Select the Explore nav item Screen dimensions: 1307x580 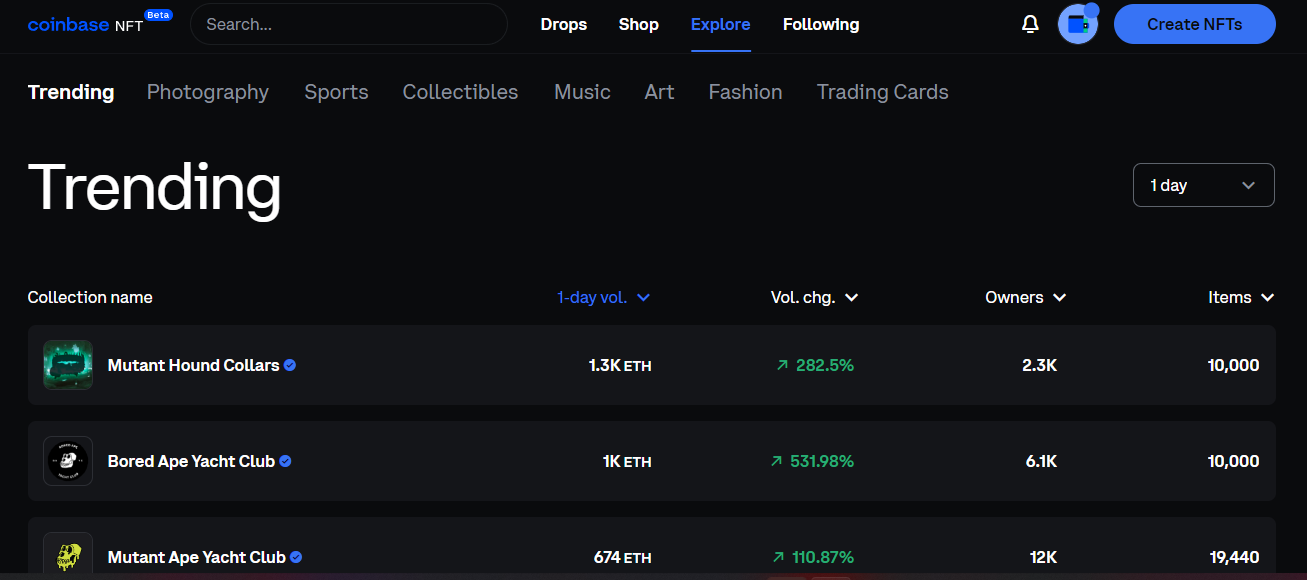pyautogui.click(x=721, y=24)
